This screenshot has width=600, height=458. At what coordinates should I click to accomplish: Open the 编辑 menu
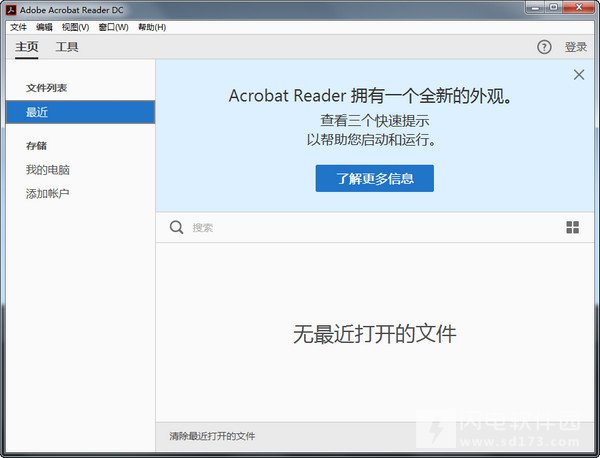(44, 27)
